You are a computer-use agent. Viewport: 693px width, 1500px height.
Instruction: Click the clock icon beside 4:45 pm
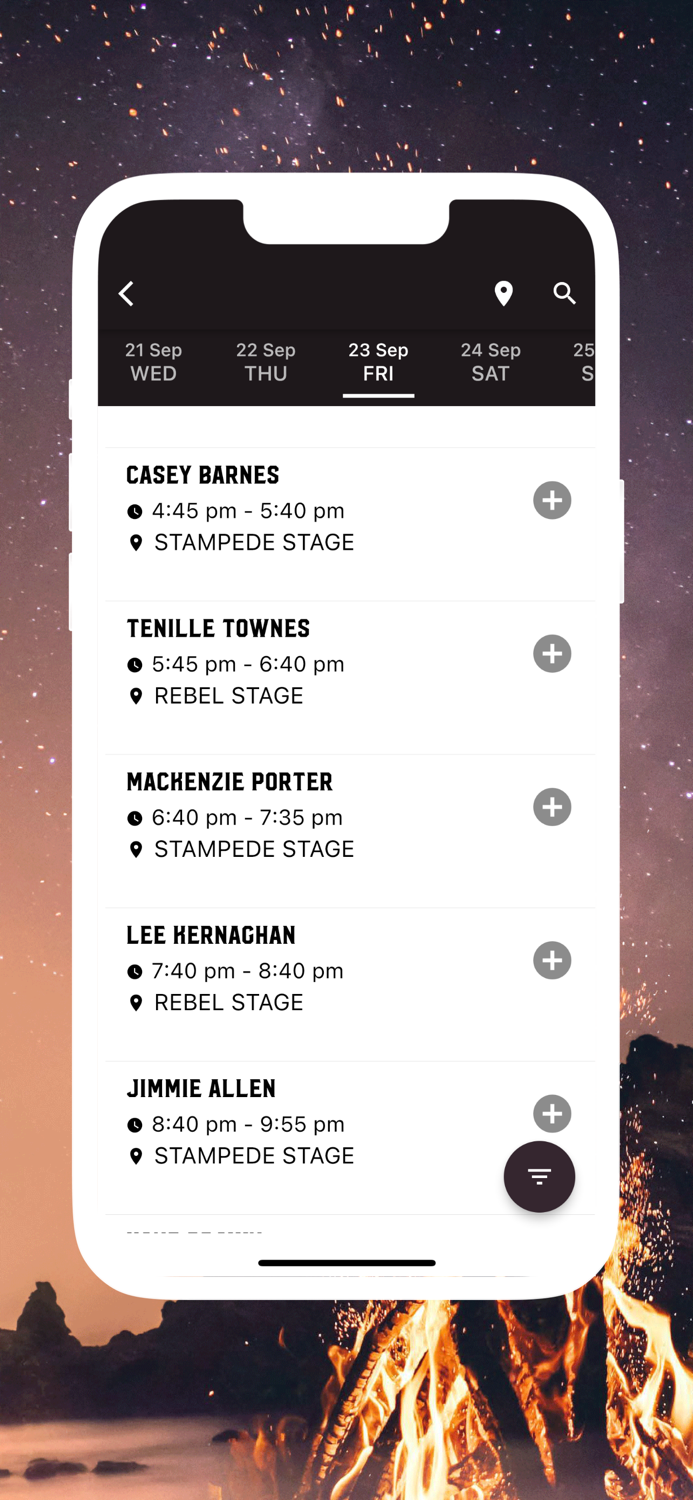pos(135,512)
